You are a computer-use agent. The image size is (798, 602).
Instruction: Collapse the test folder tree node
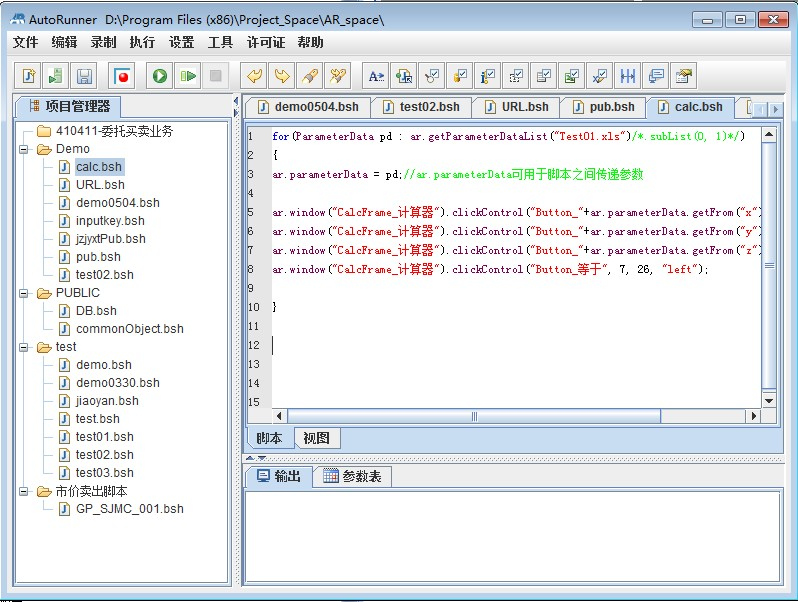point(24,347)
